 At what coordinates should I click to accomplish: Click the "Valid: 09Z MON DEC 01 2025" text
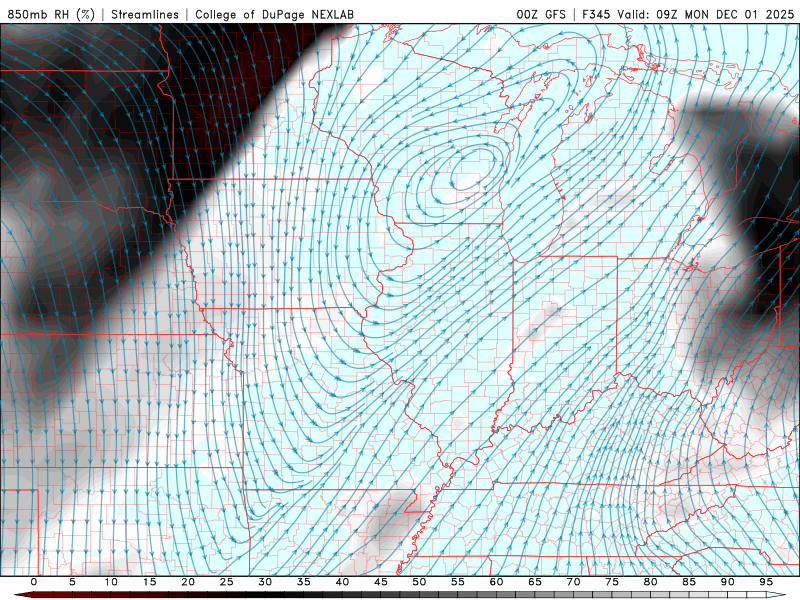pyautogui.click(x=706, y=14)
